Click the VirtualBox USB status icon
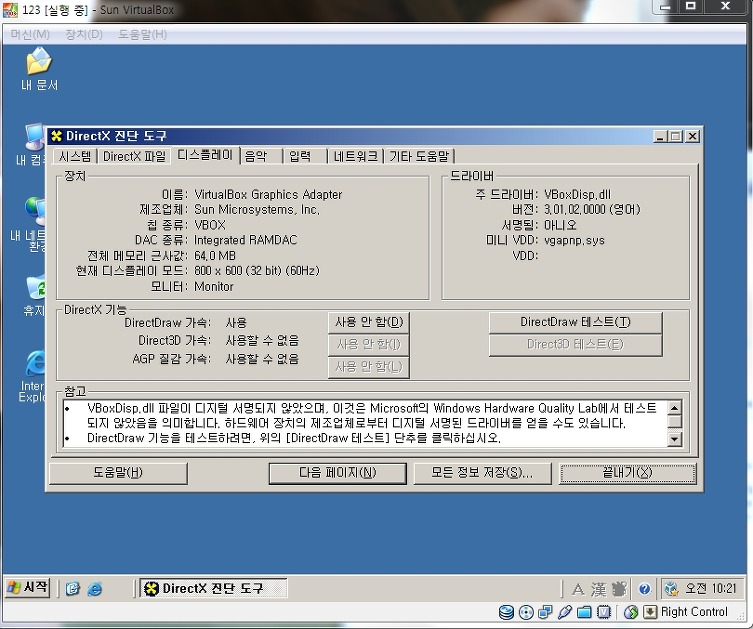753x629 pixels. point(565,612)
